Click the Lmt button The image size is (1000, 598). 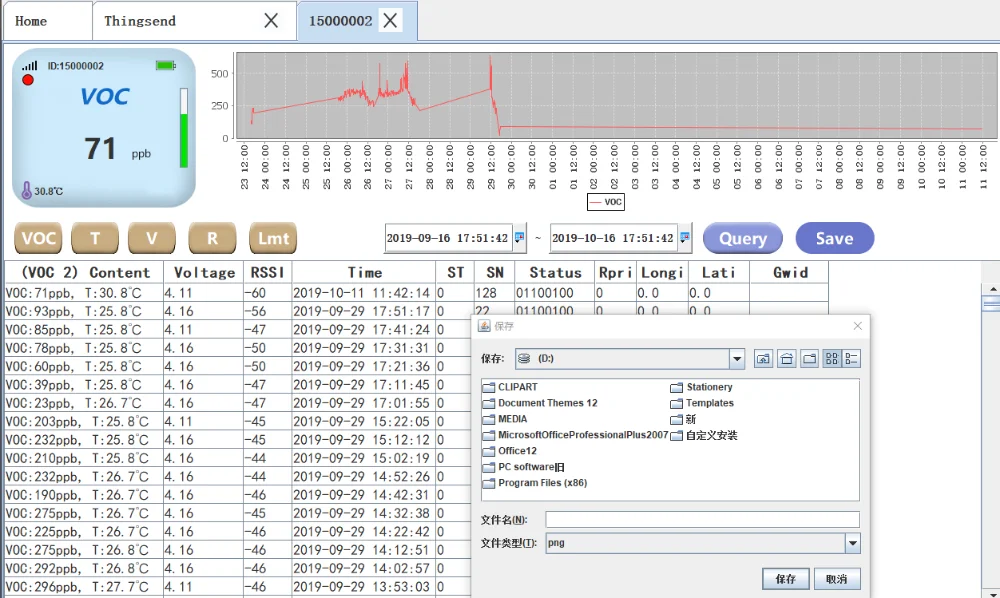(x=273, y=238)
